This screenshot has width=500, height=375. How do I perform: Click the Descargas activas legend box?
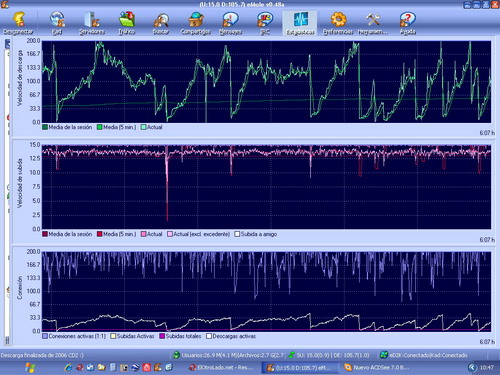coord(209,336)
